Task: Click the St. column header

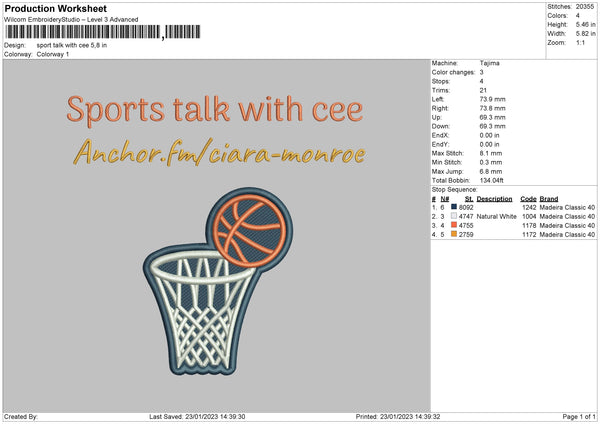Action: [469, 199]
